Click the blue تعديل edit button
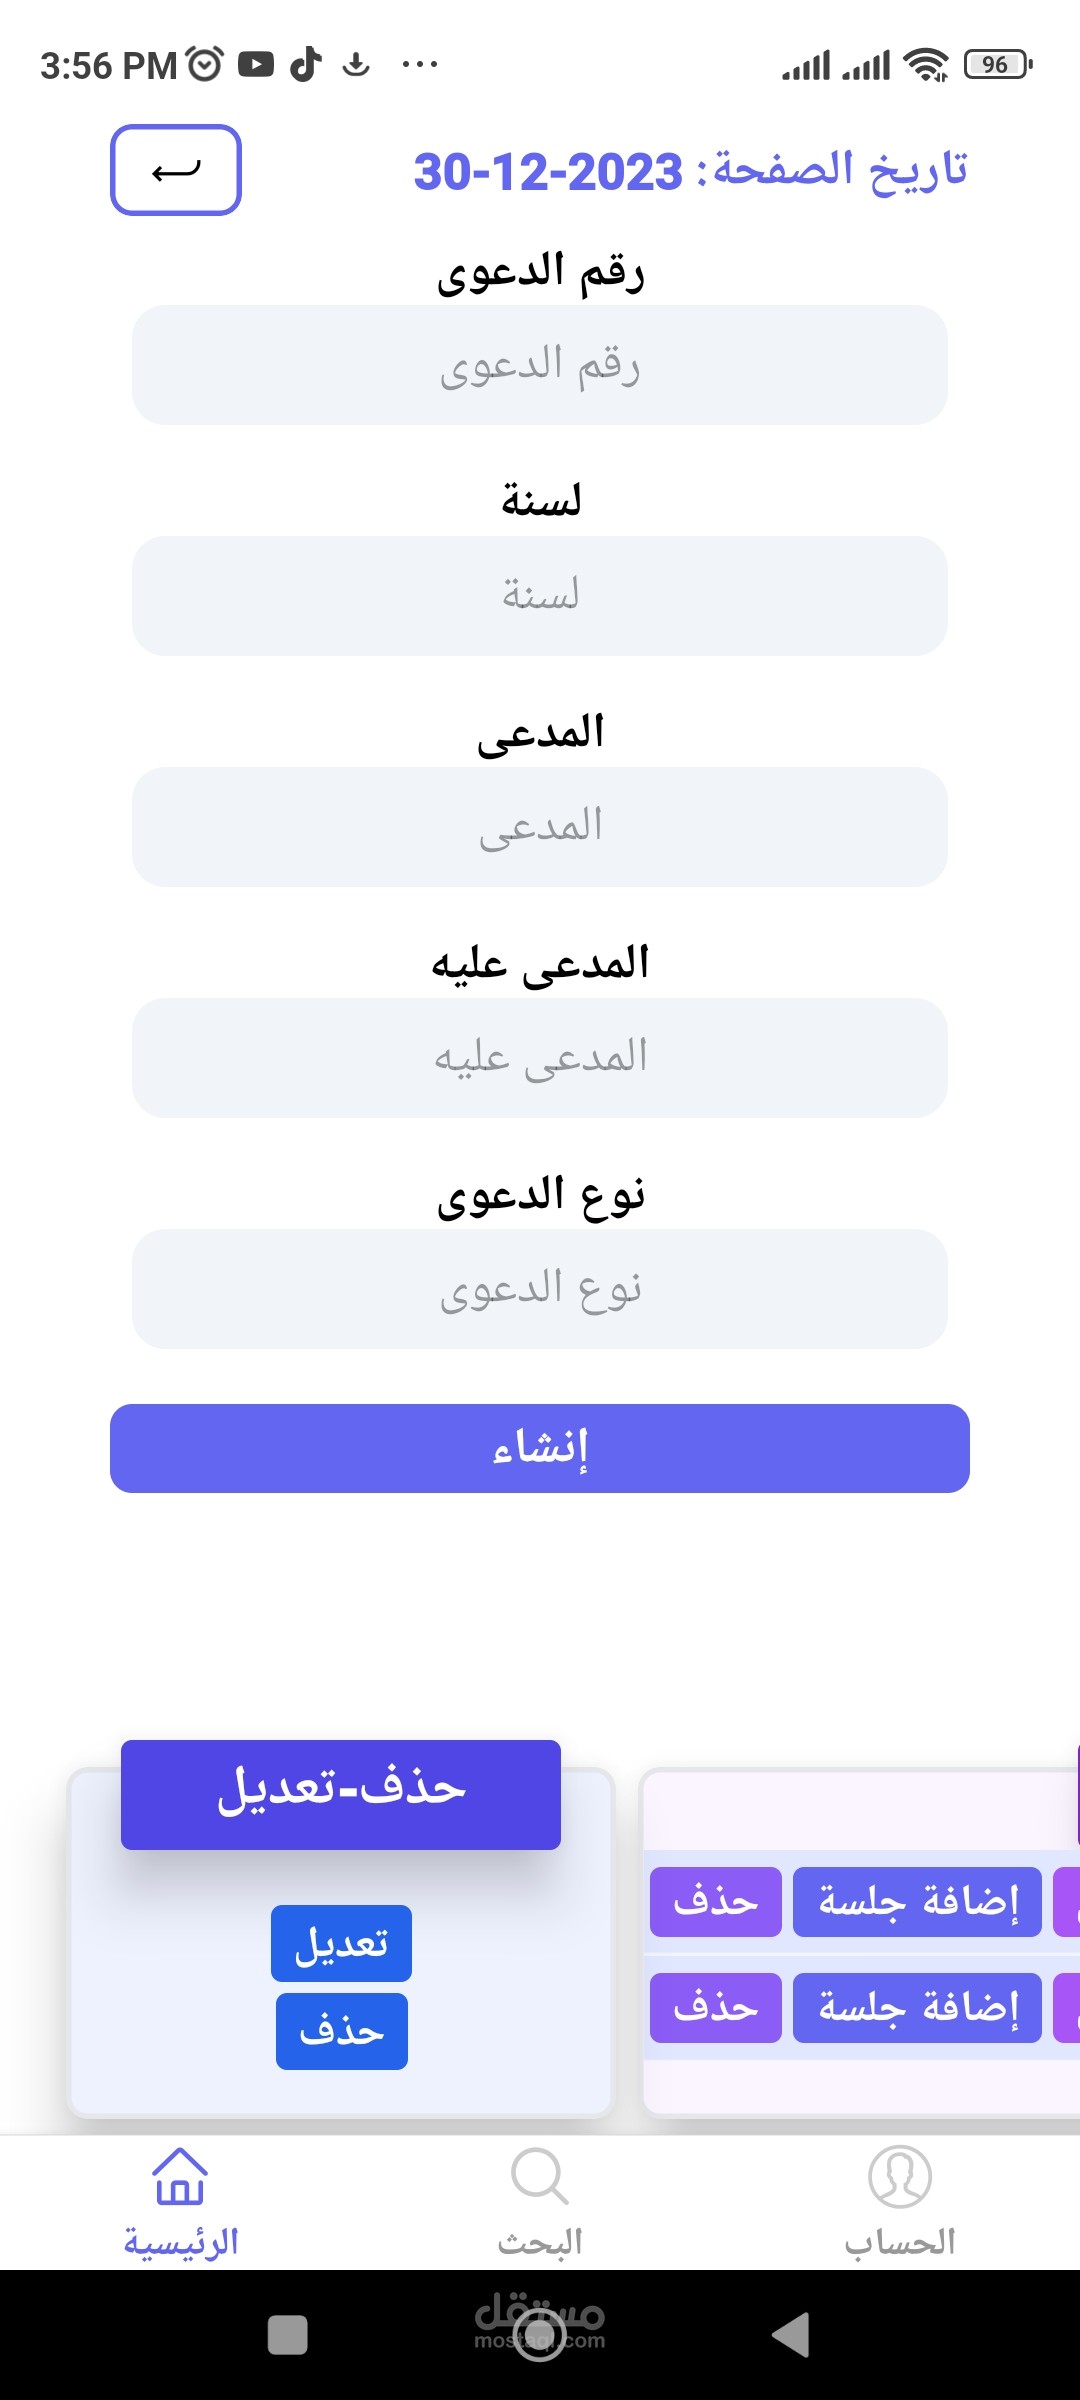1080x2400 pixels. (341, 1943)
